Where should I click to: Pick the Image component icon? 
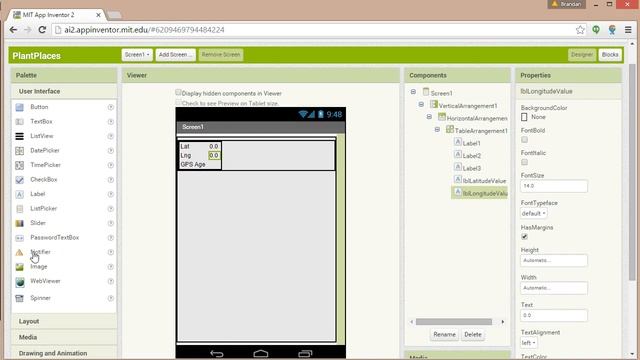click(x=19, y=267)
